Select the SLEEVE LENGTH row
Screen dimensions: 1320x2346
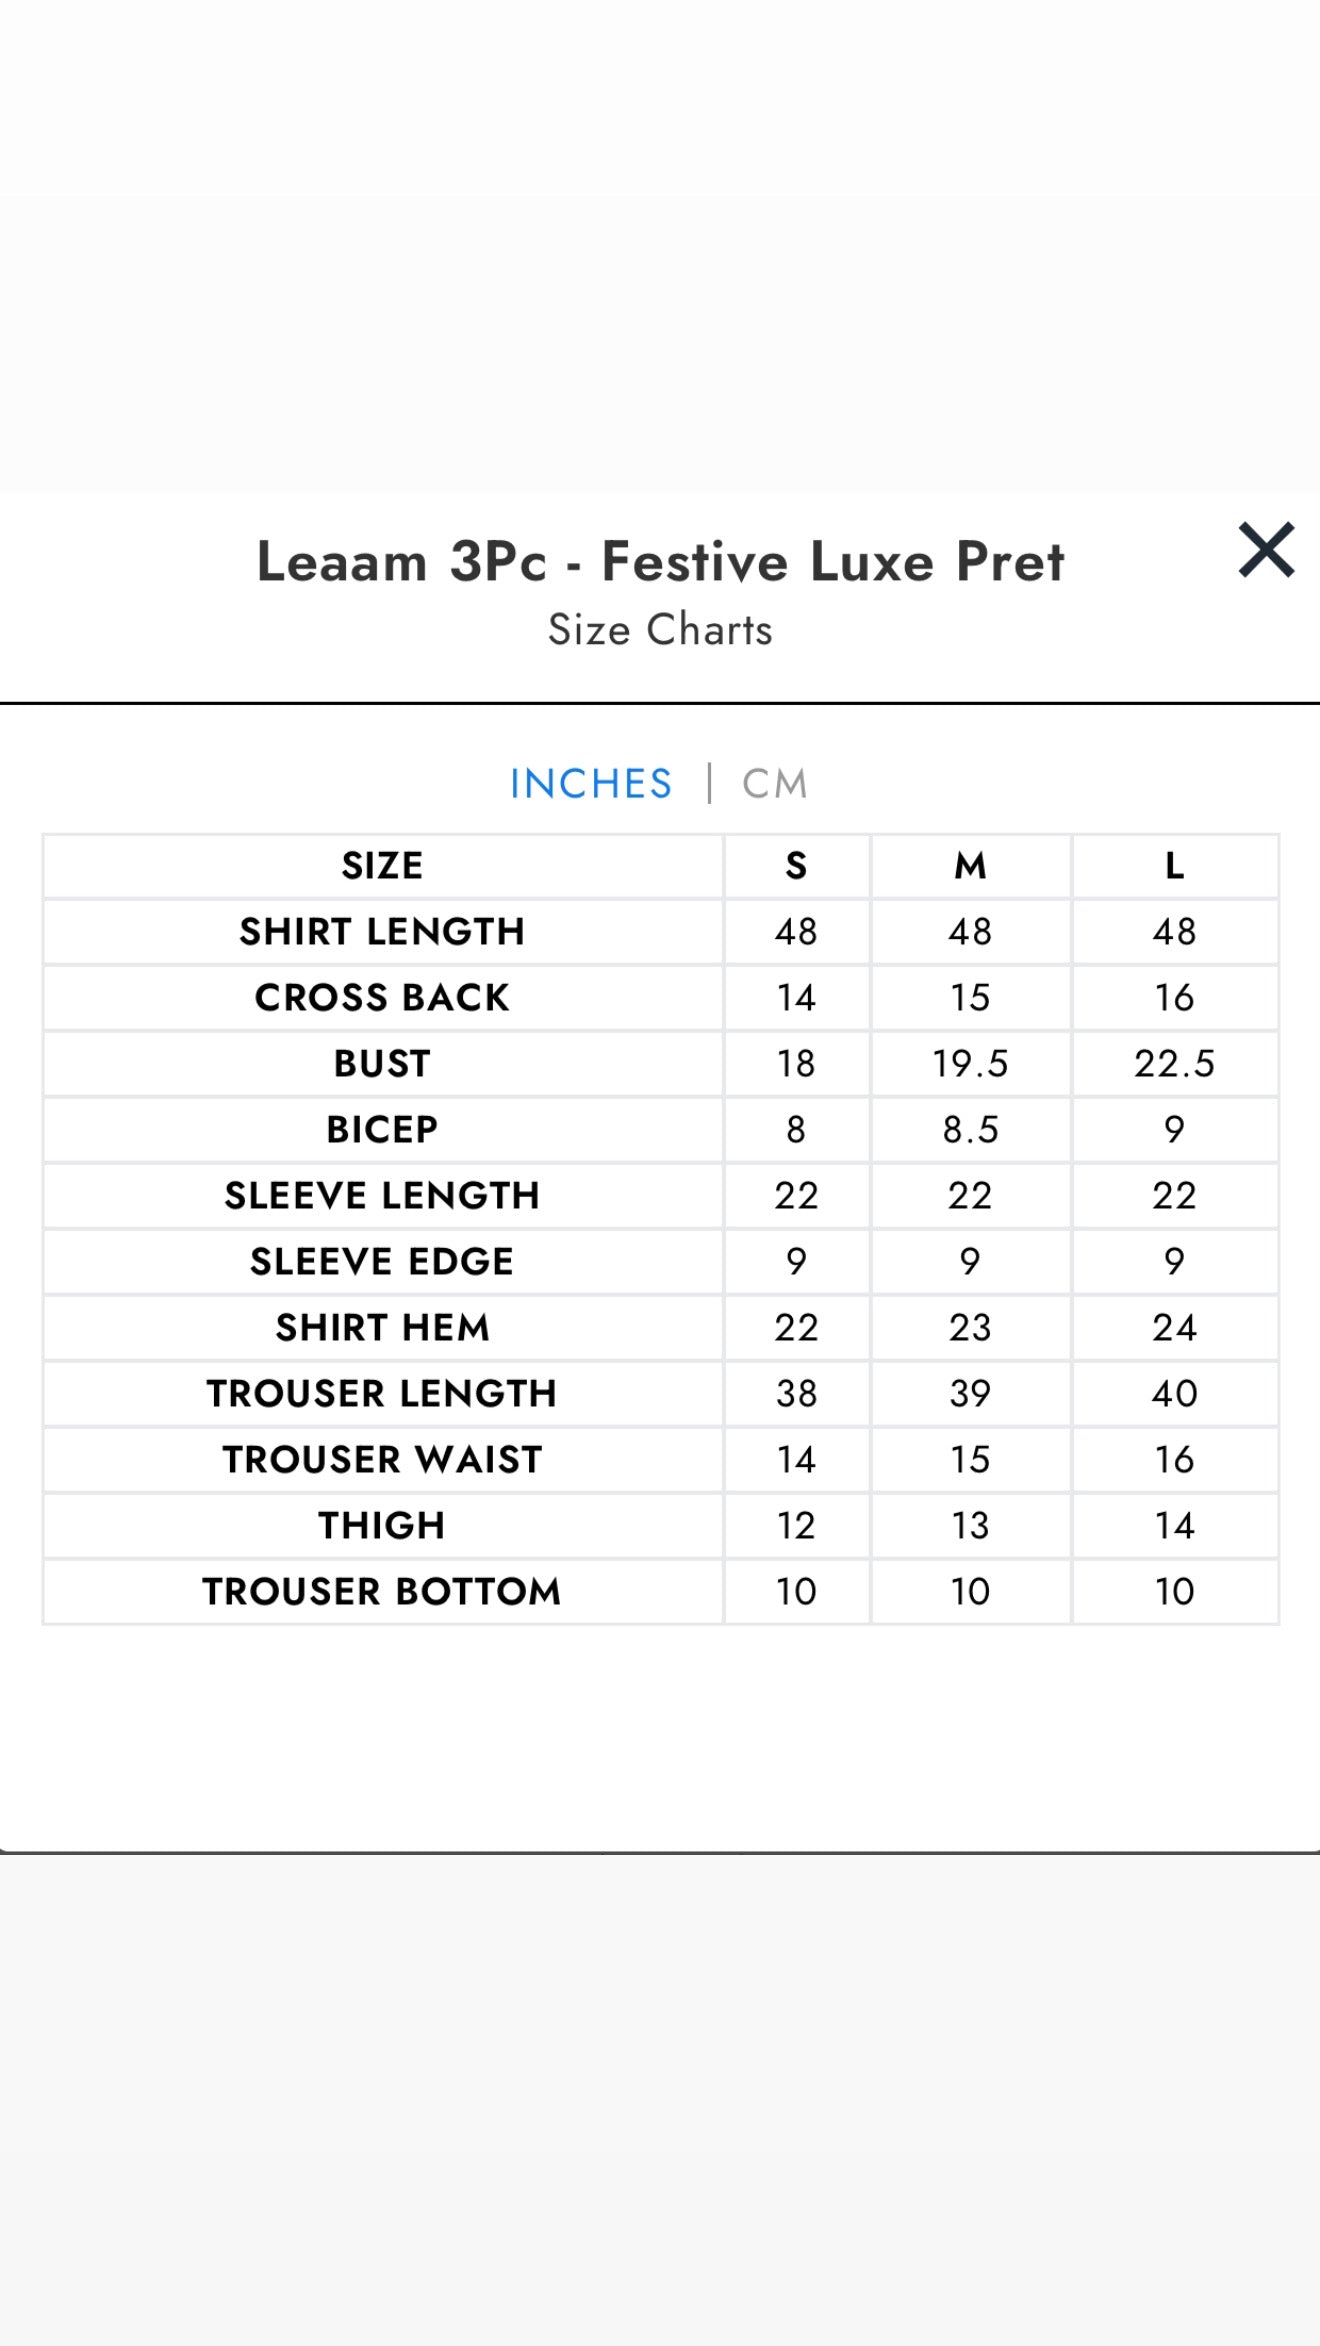coord(383,1195)
